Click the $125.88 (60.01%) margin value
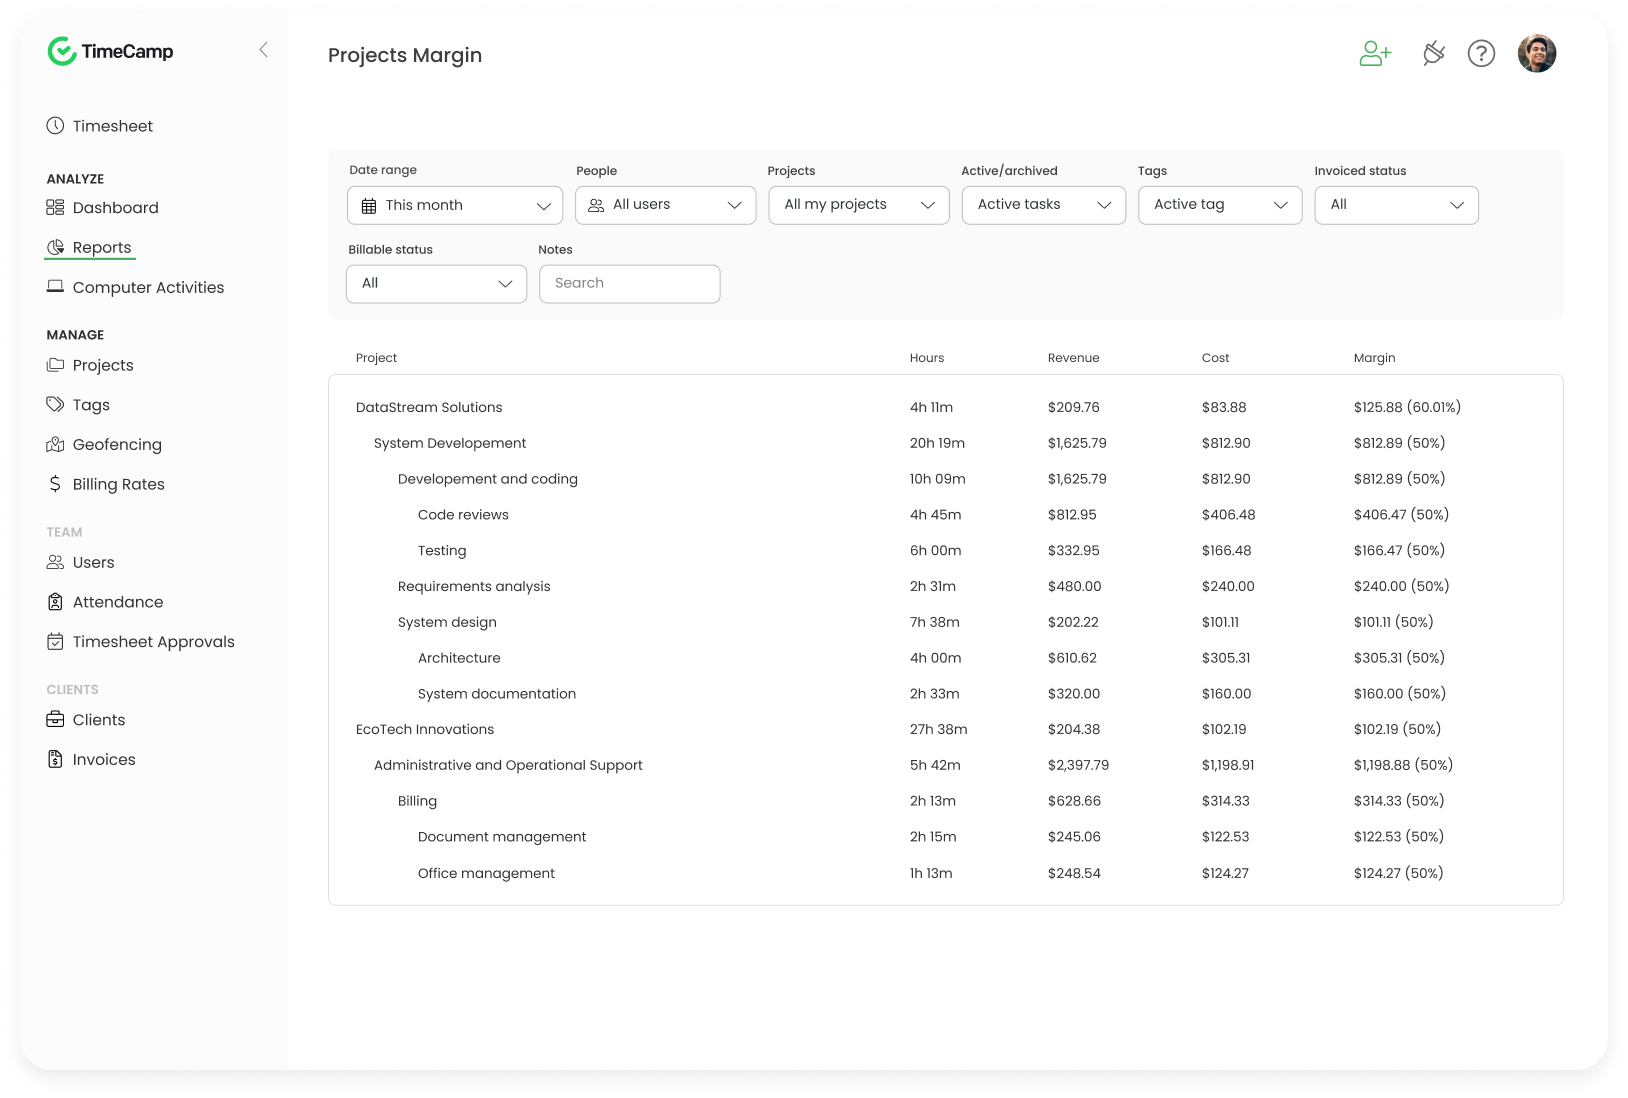 1407,407
